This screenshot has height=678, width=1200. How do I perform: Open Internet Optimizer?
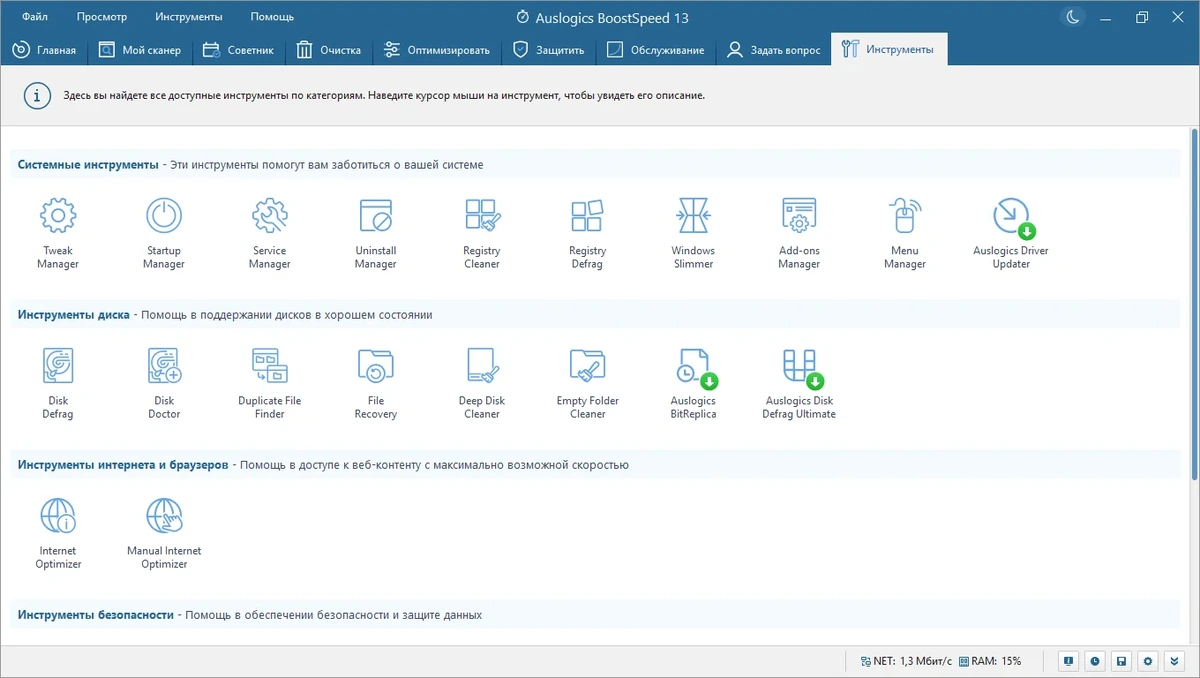[58, 534]
